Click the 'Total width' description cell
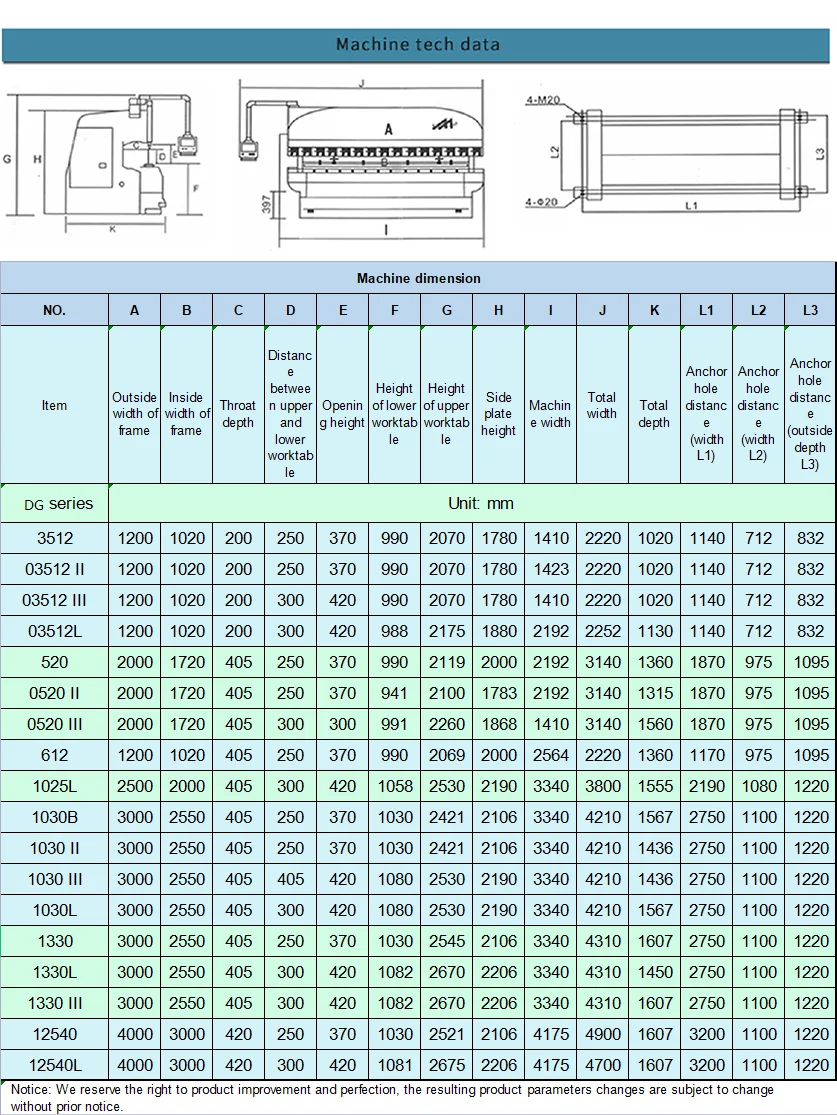Viewport: 837px width, 1115px height. point(602,405)
